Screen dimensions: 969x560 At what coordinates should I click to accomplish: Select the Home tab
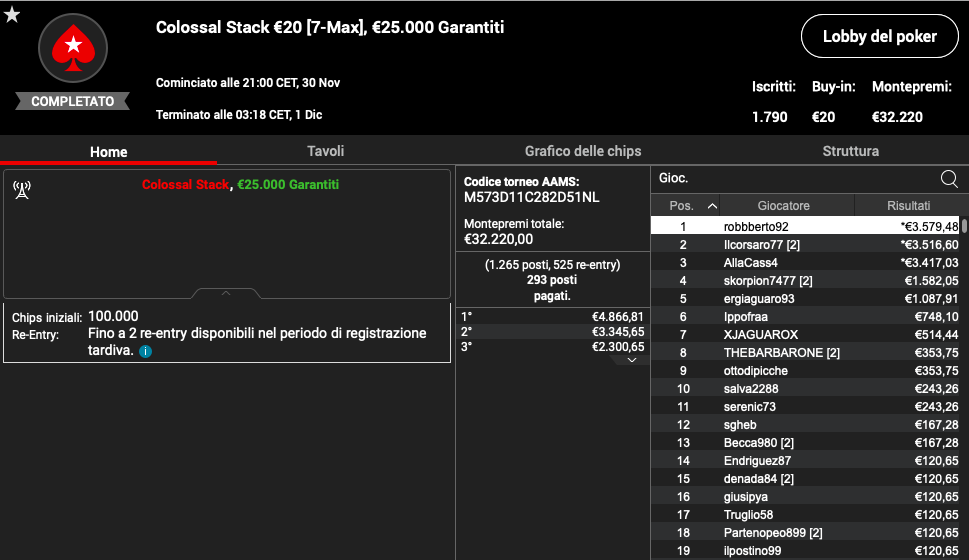click(108, 152)
